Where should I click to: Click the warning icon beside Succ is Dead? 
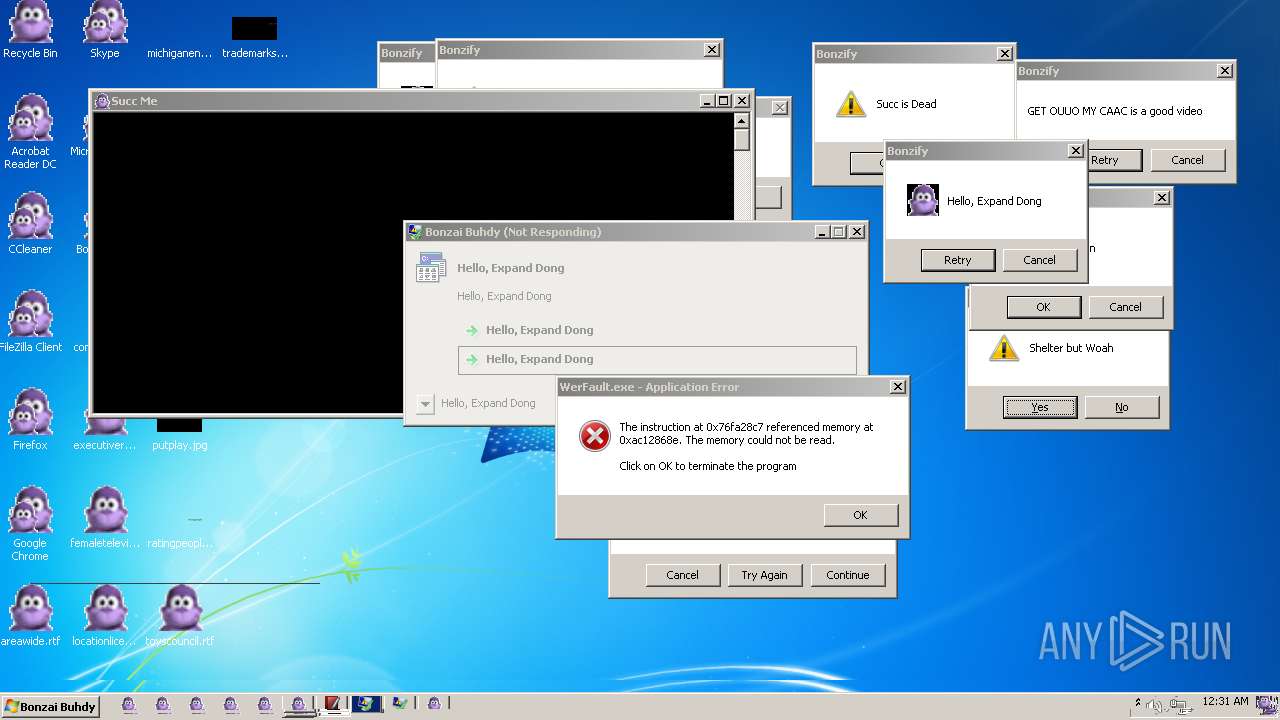coord(851,104)
